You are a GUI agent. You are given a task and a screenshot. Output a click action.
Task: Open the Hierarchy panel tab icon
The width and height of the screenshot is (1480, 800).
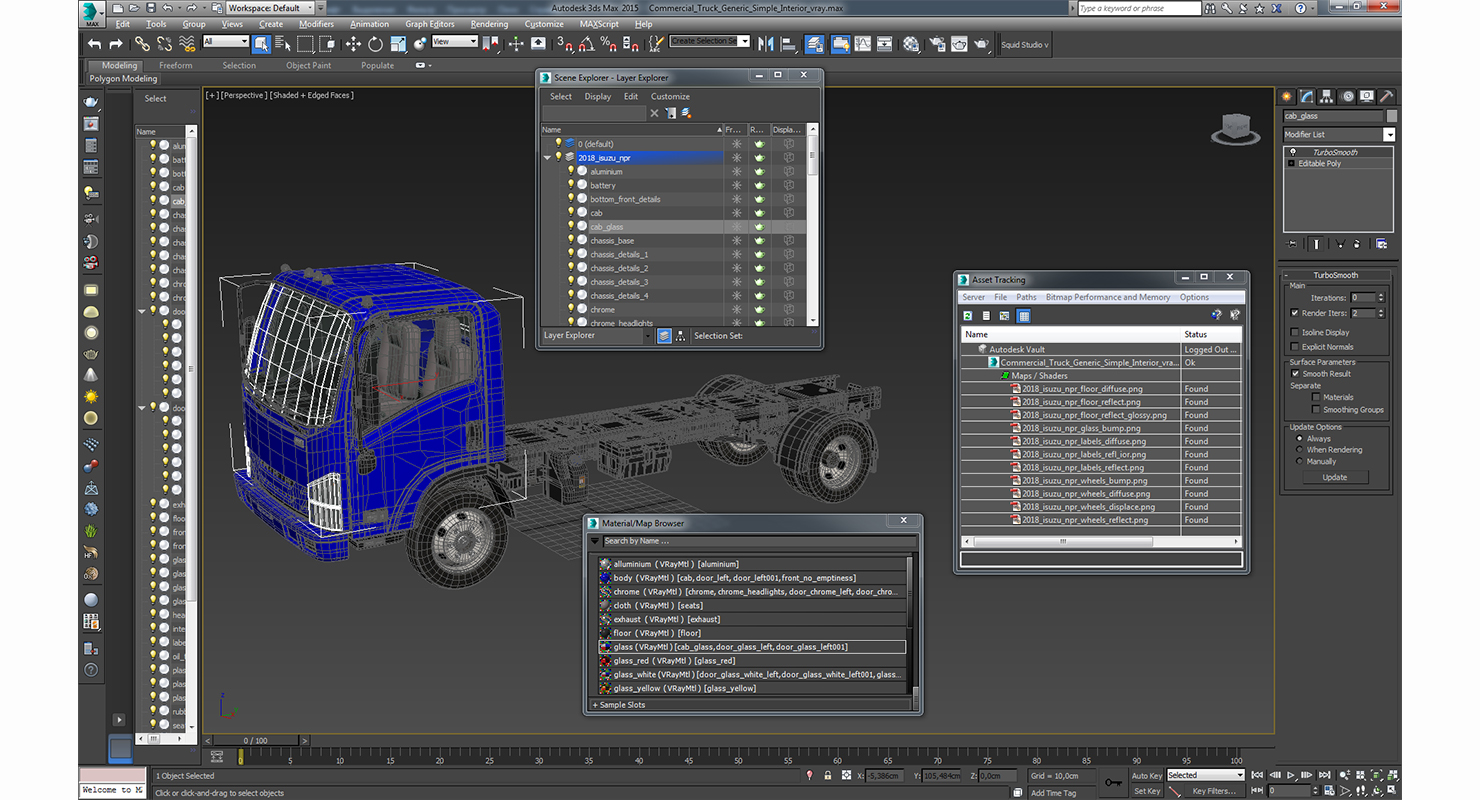tap(1326, 96)
